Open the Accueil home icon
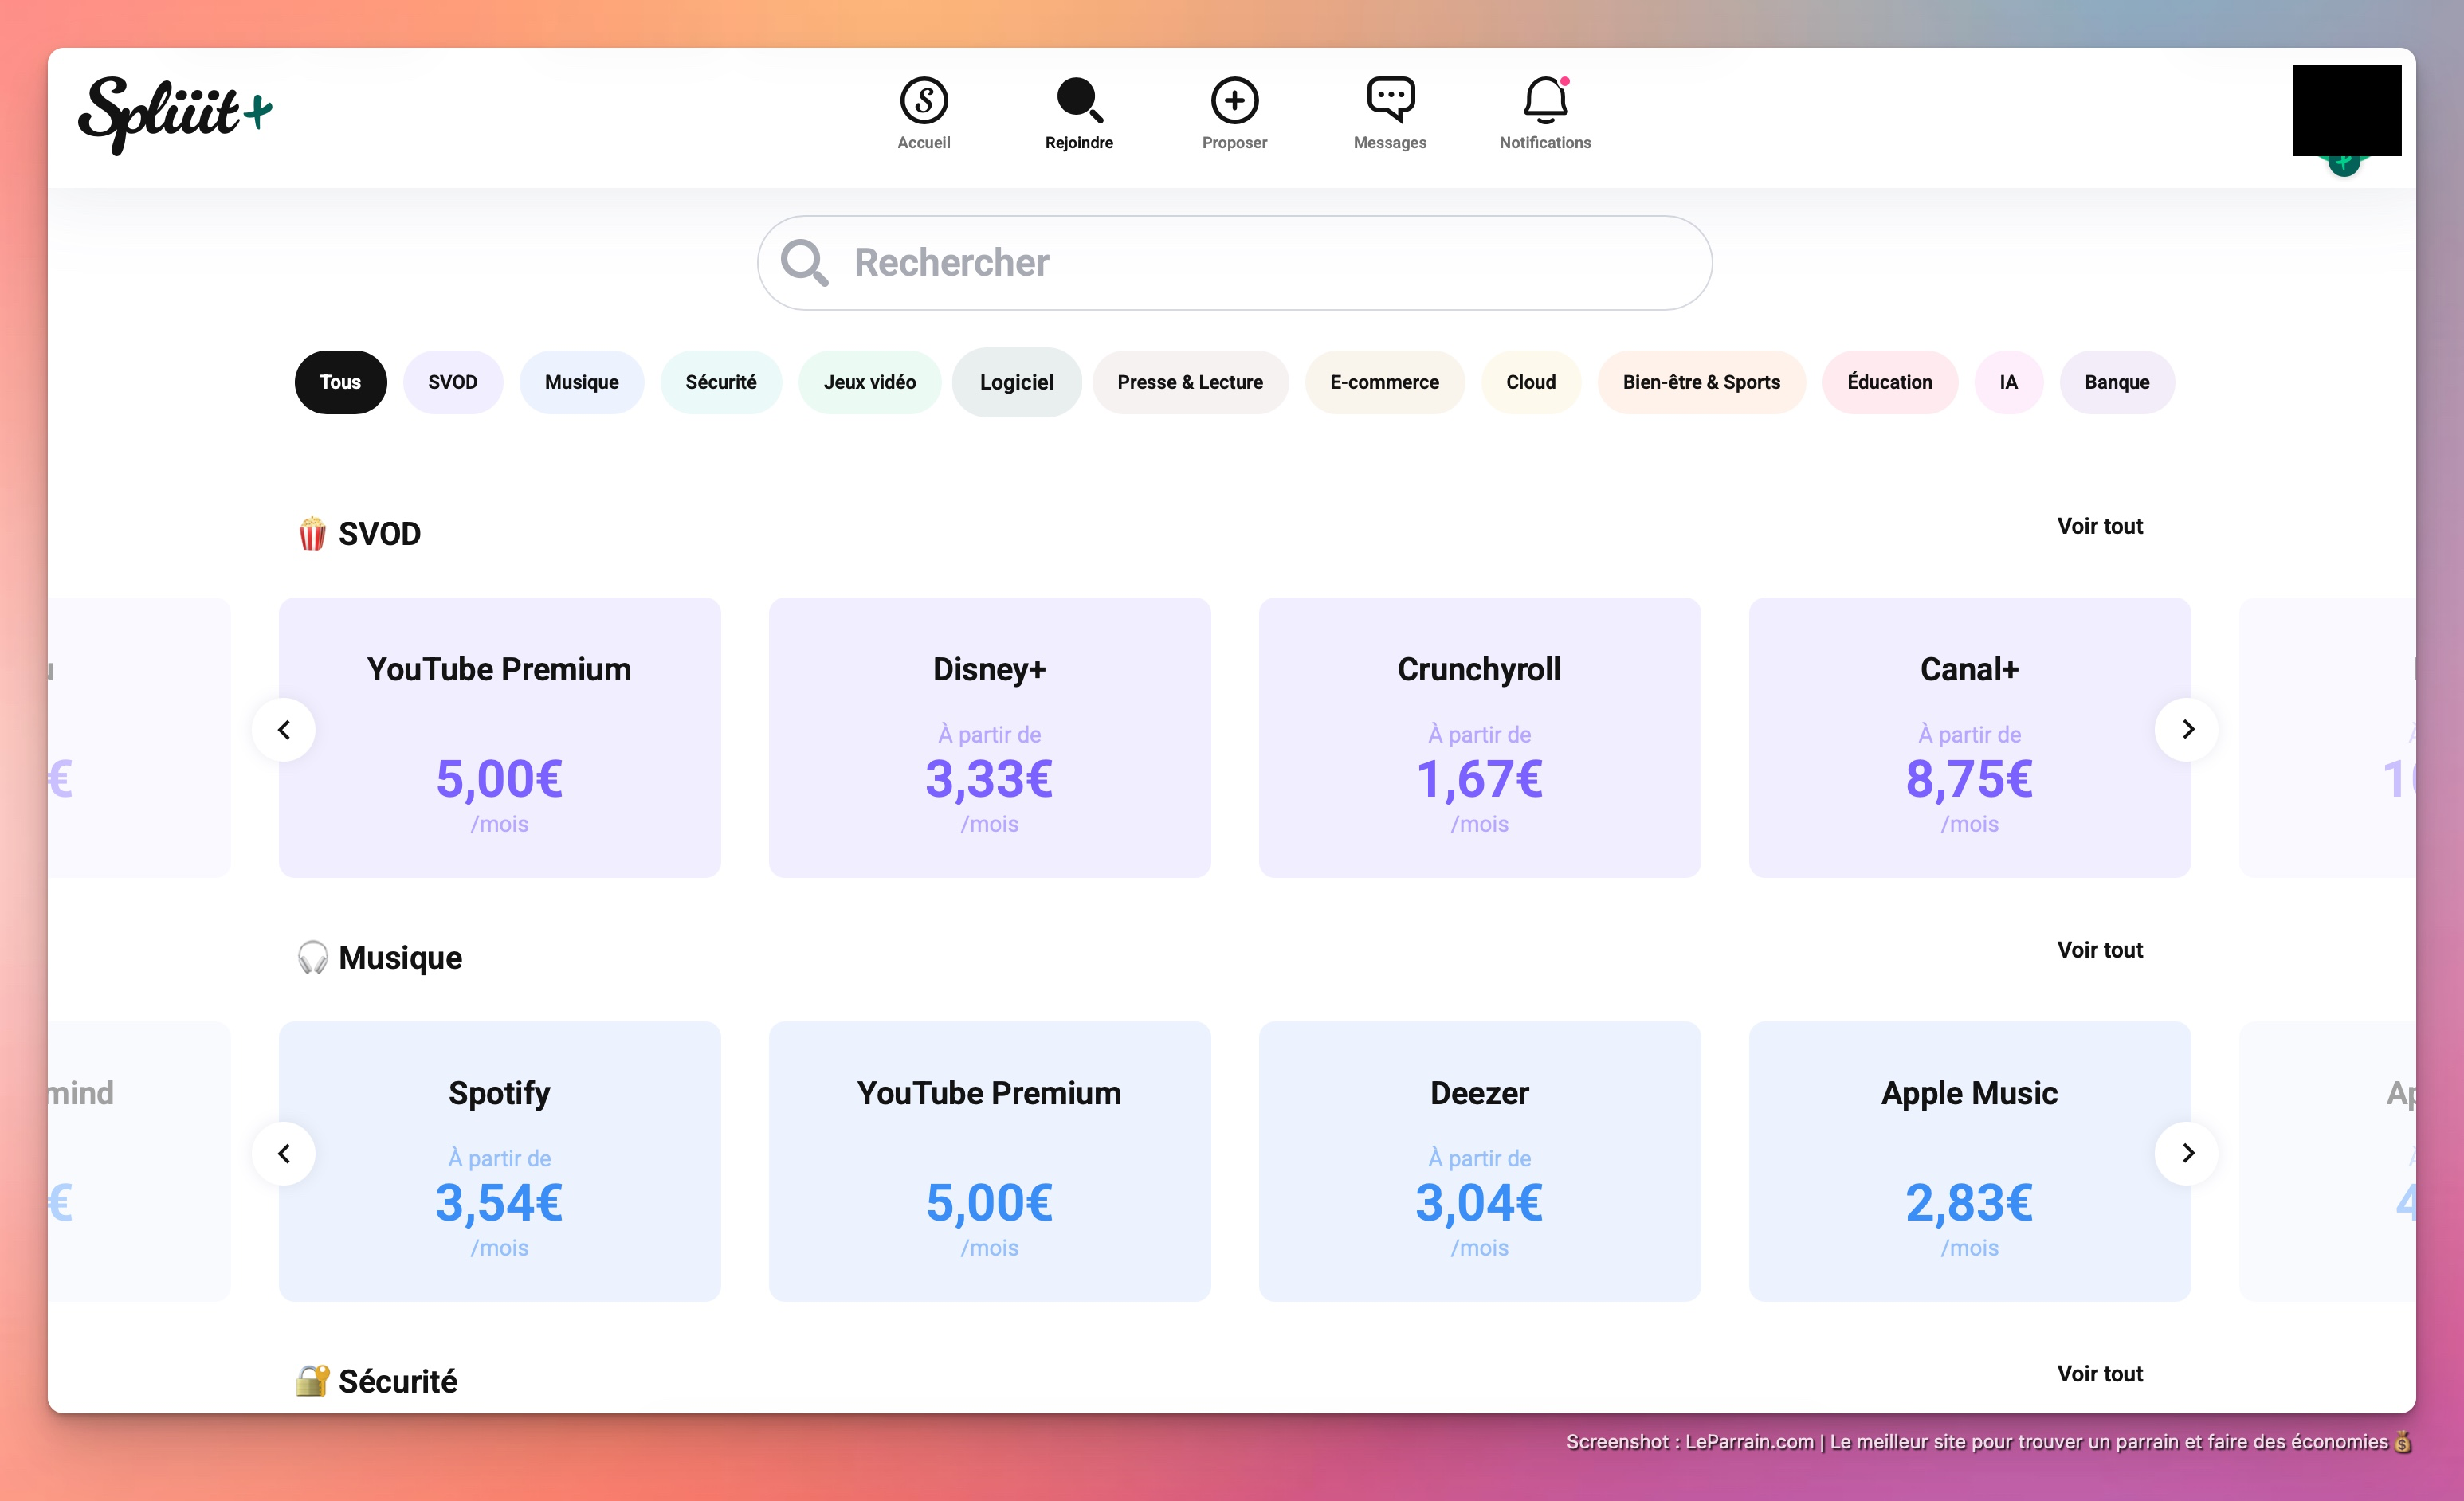2464x1501 pixels. click(x=923, y=101)
